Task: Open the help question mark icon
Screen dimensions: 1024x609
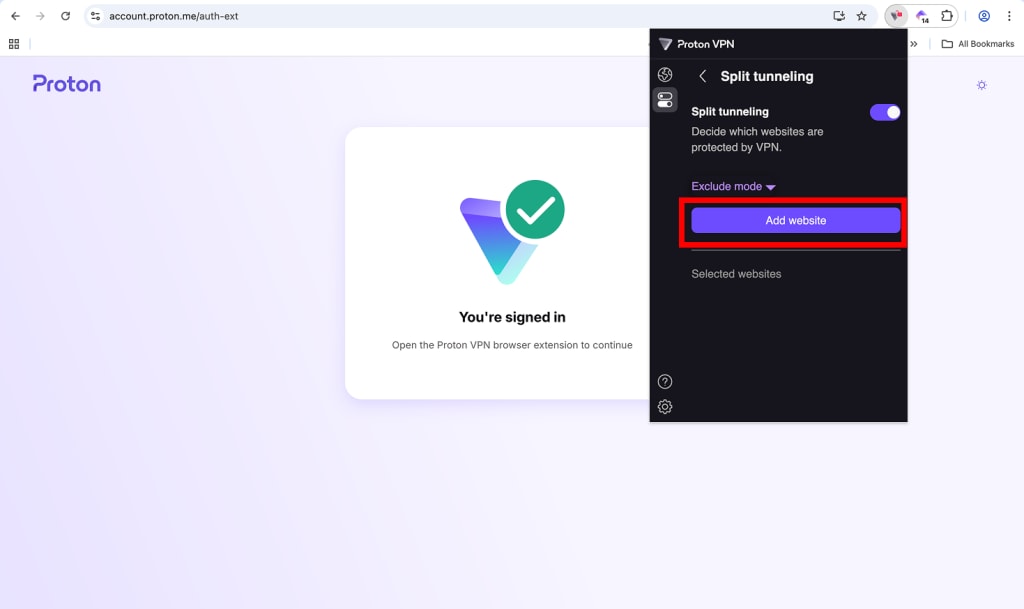Action: [x=665, y=382]
